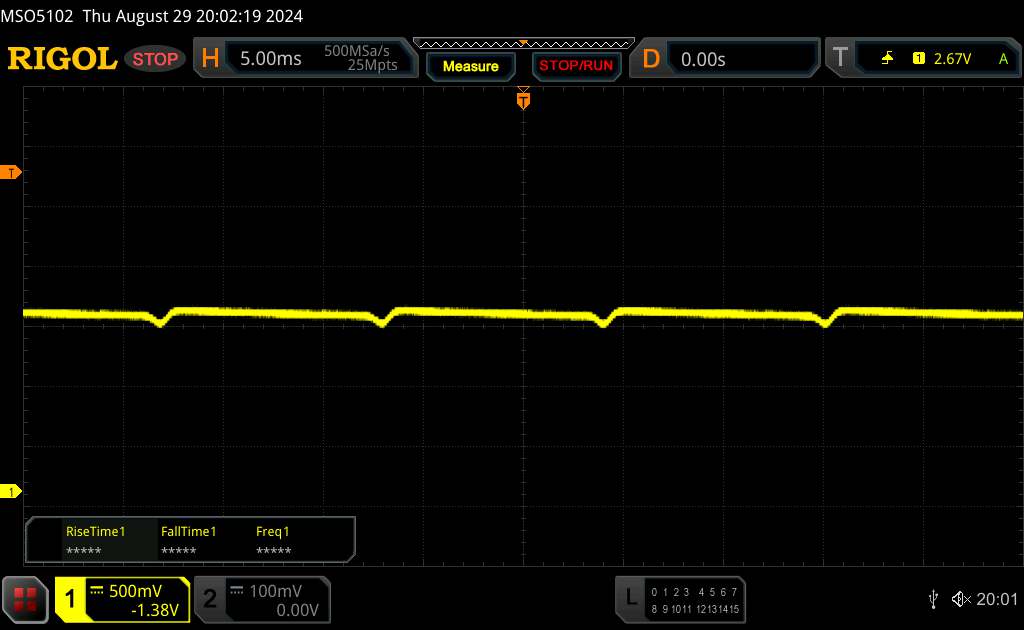Select the 5.00ms timebase value
The image size is (1024, 630).
click(270, 59)
